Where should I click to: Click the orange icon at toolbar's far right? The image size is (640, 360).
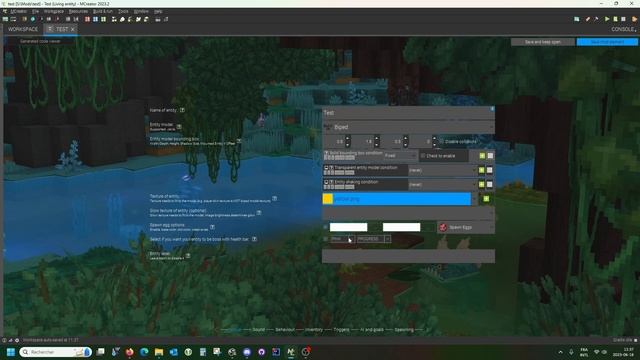coord(634,19)
